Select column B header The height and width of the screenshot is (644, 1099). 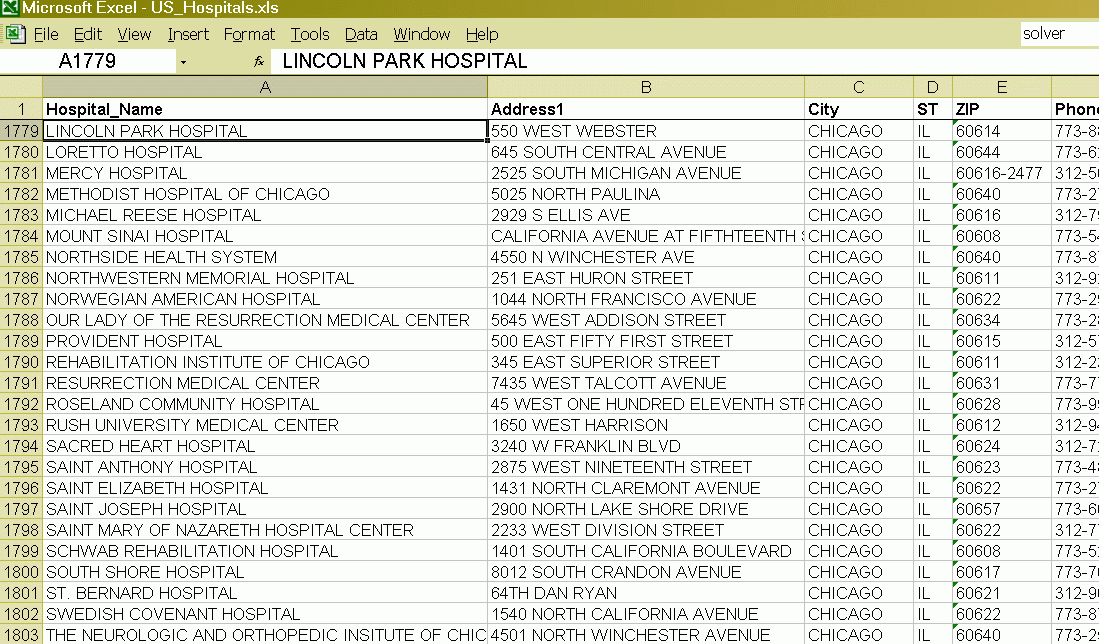tap(644, 87)
